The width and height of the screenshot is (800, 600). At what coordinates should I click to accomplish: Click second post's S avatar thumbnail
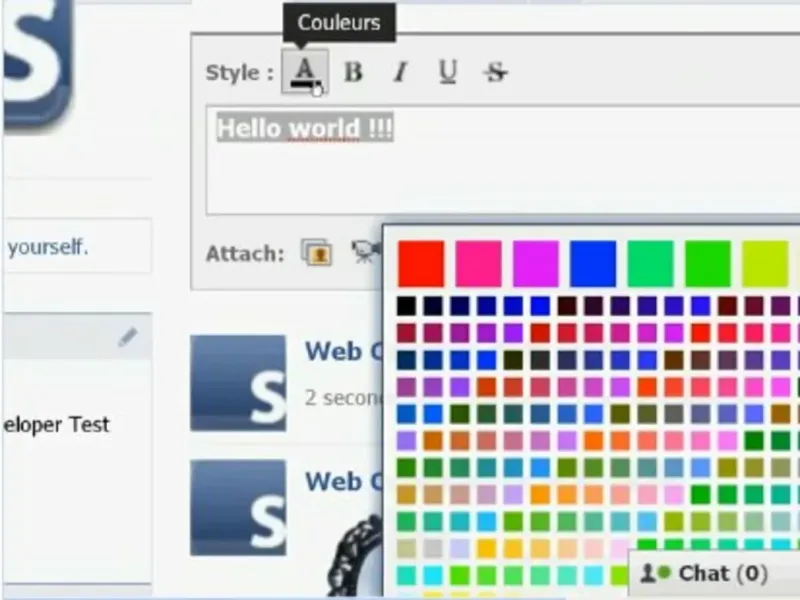[x=238, y=508]
